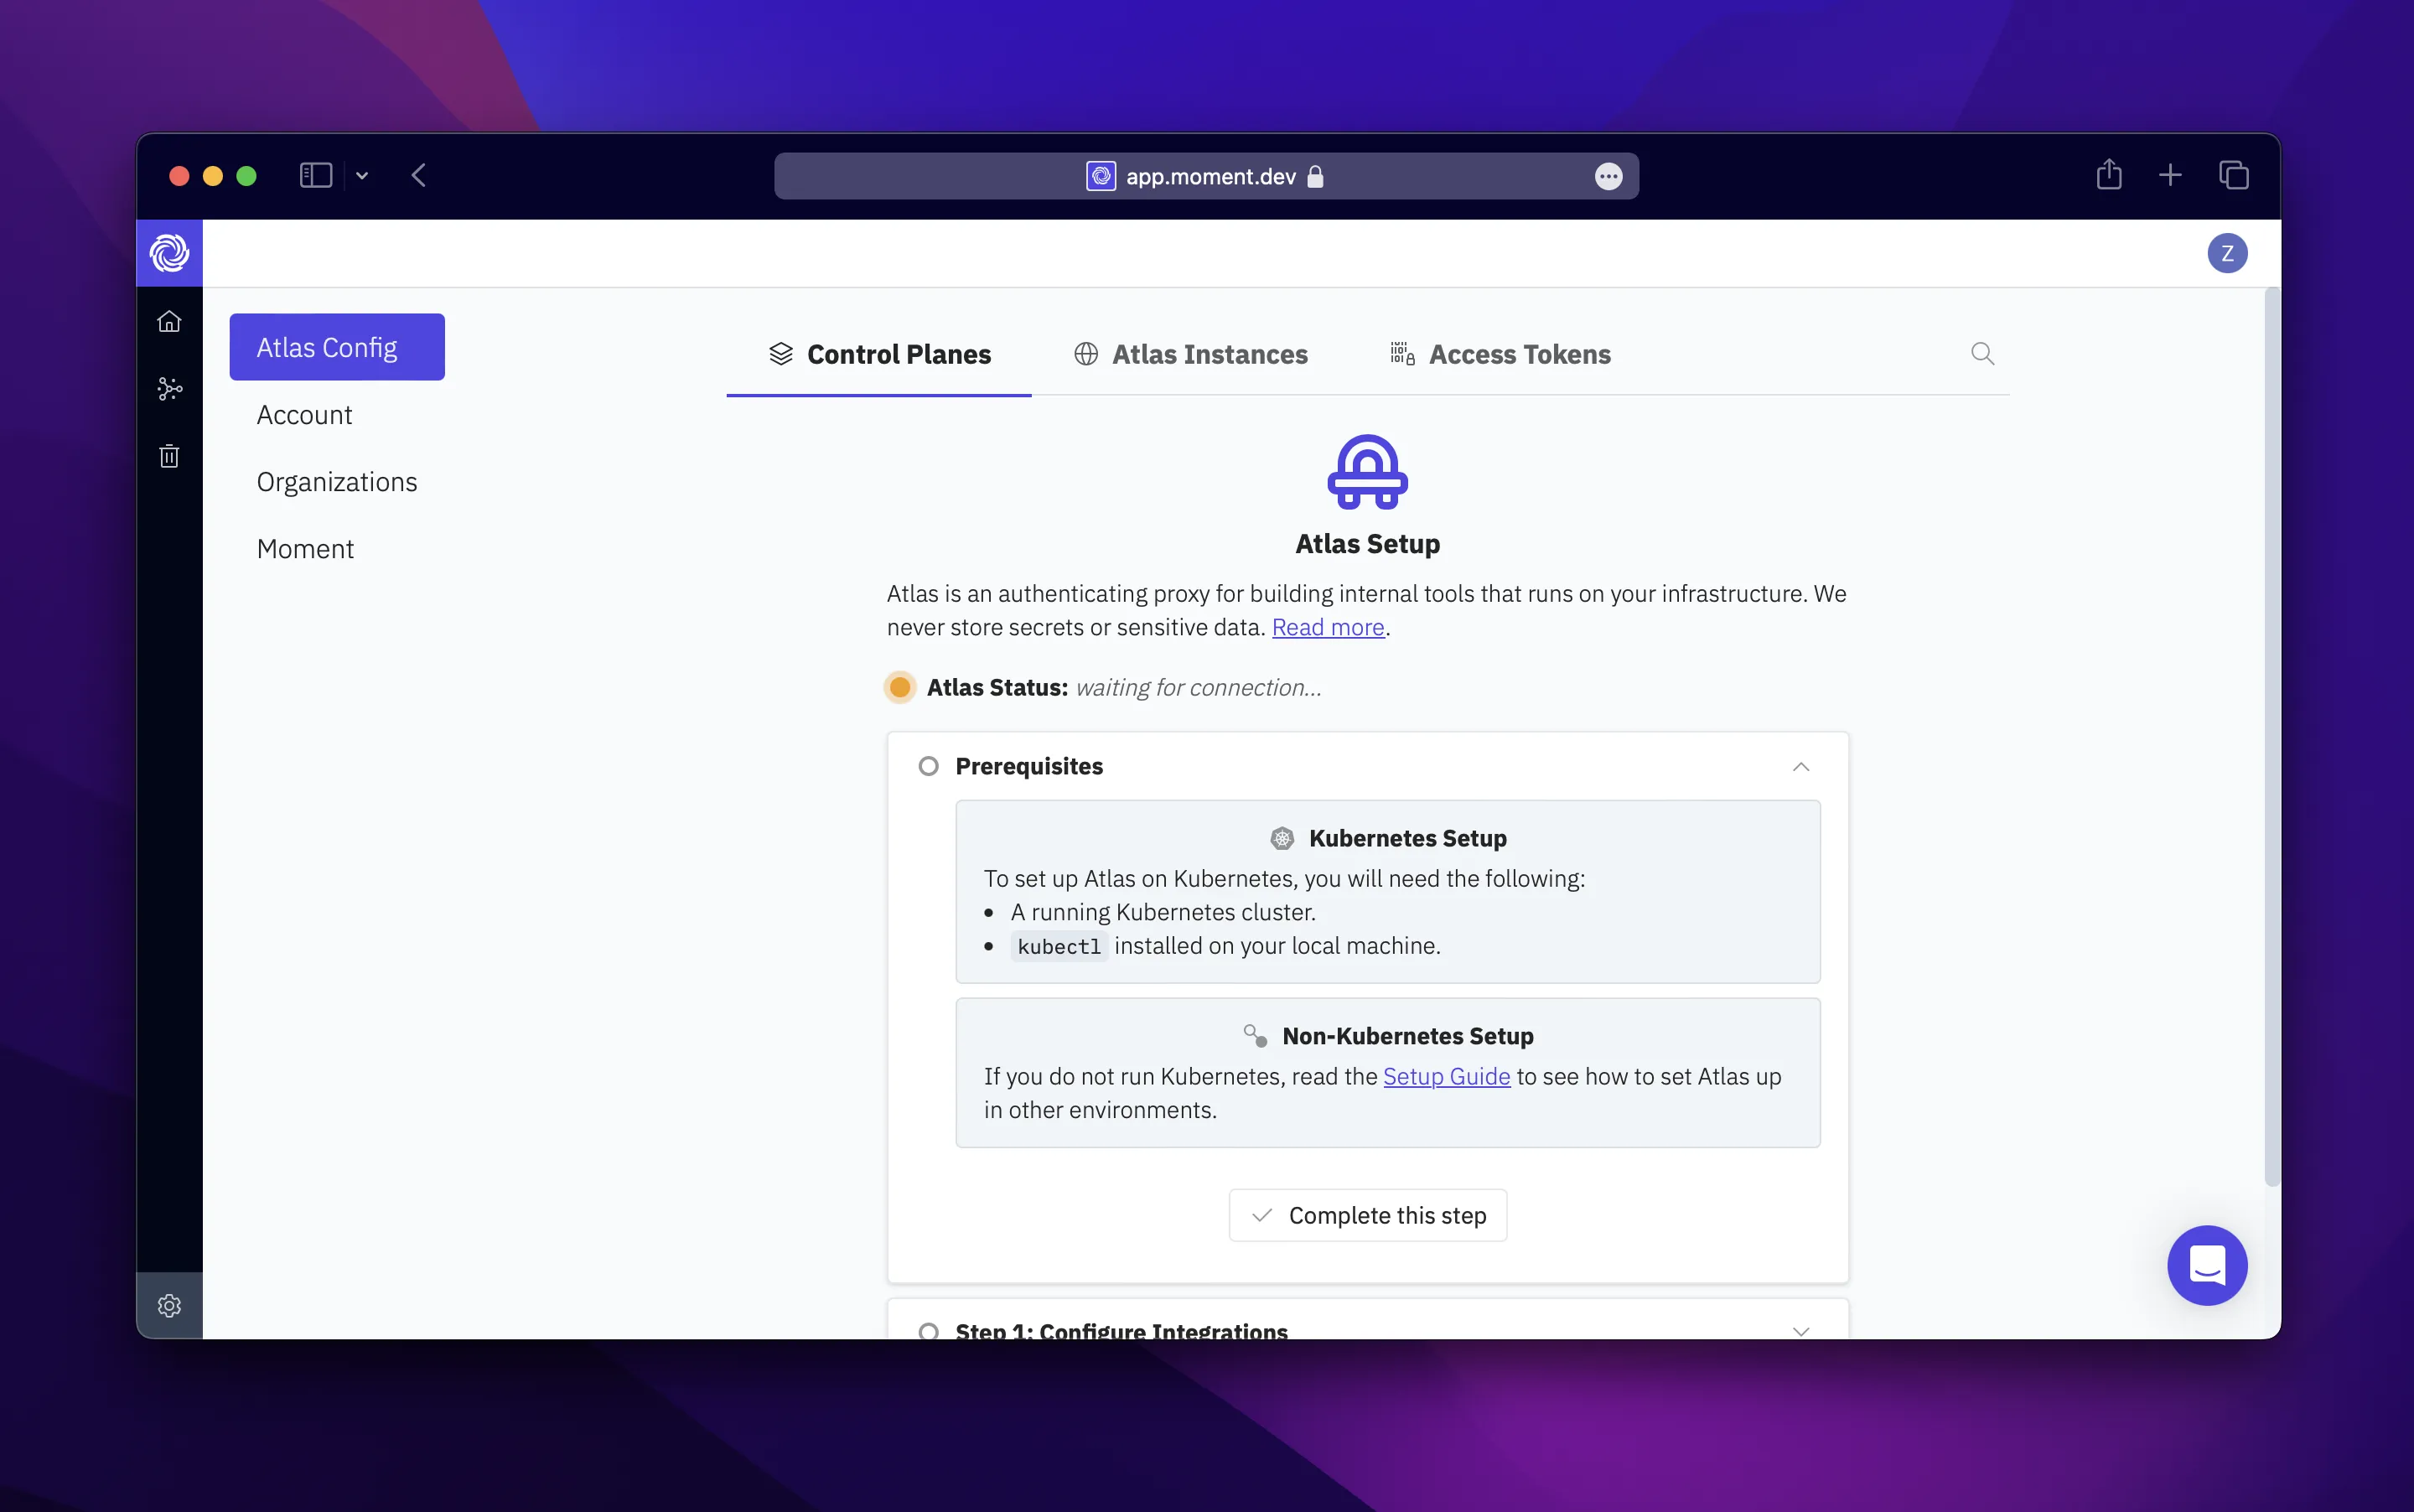Click the Safari share icon

click(2109, 174)
